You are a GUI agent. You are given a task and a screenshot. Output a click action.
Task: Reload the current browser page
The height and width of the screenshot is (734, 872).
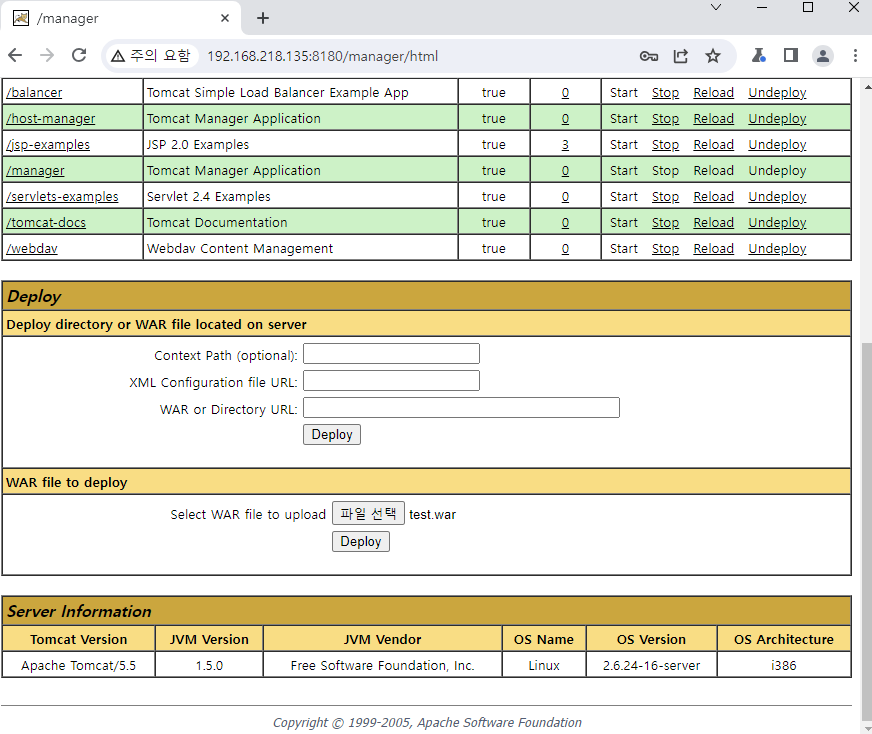(79, 56)
